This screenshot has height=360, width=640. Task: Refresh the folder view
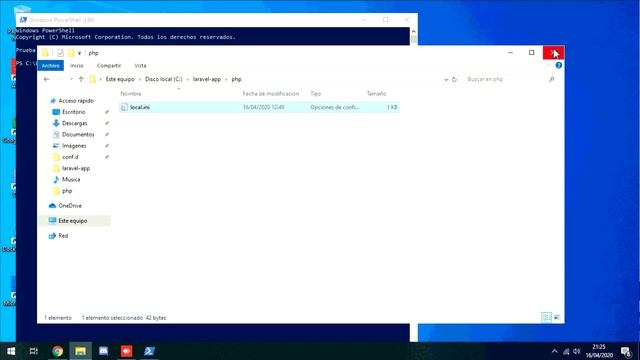tap(454, 80)
